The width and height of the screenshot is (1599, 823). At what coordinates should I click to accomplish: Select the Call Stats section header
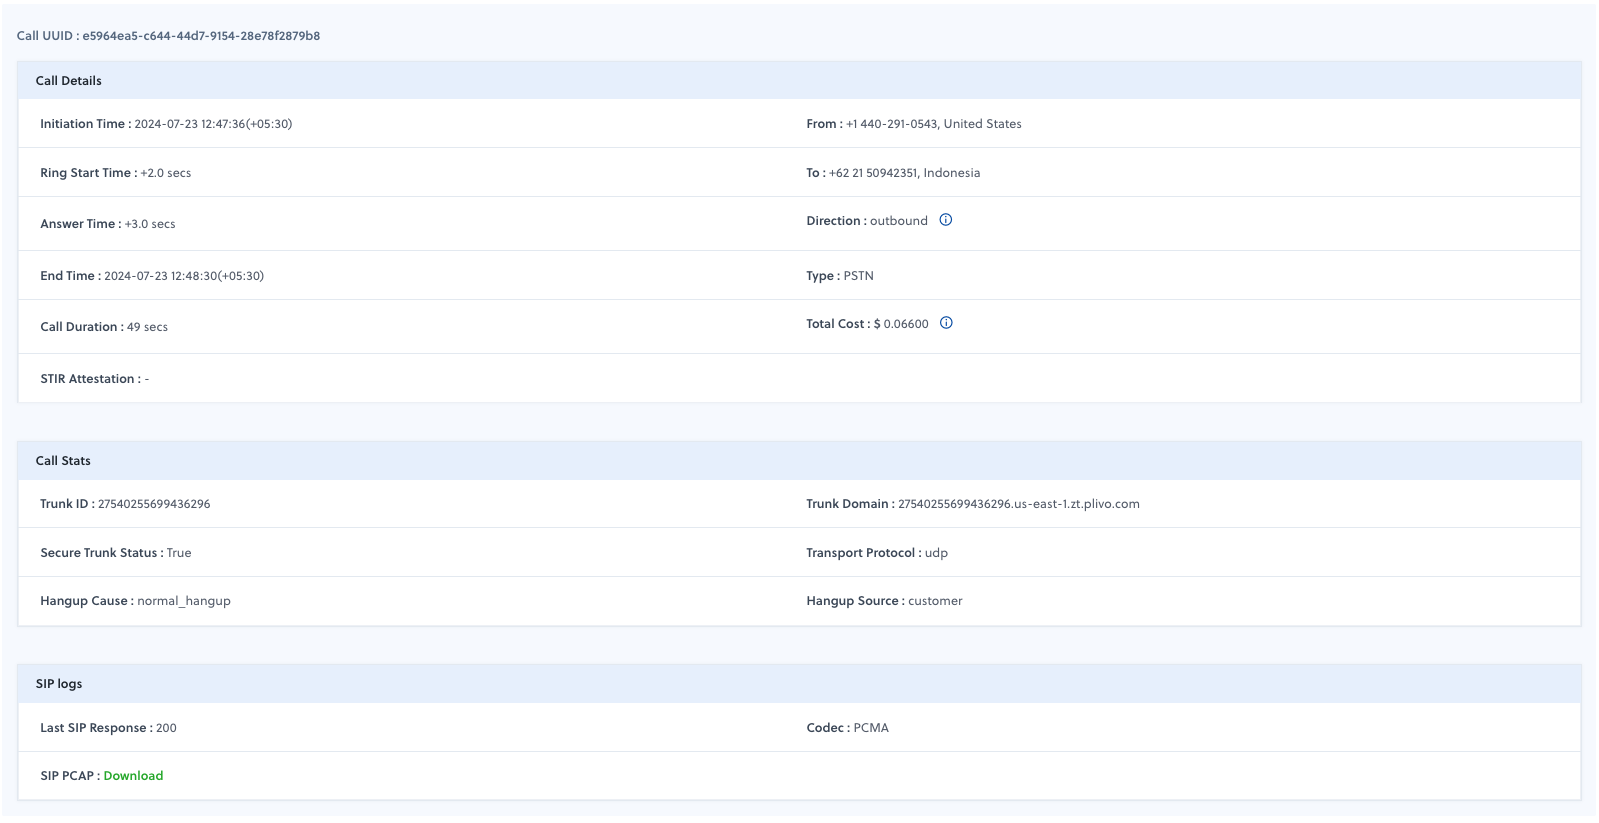tap(63, 461)
